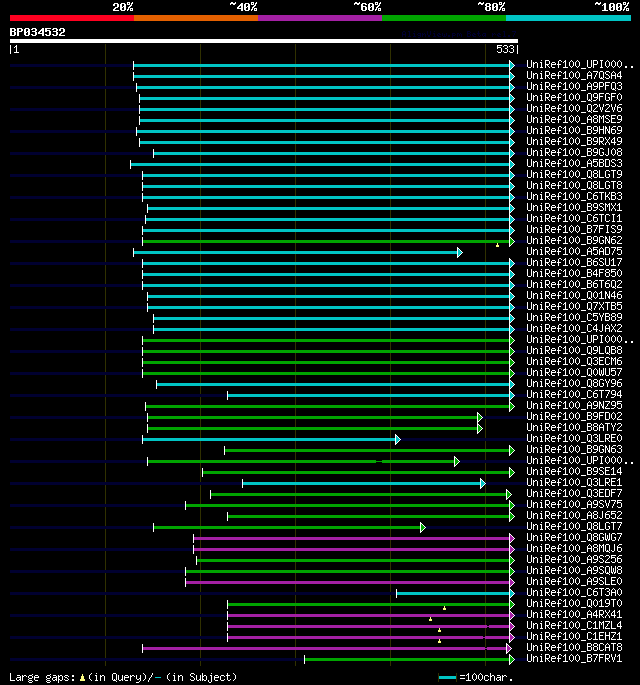Click the arrowhead ending the Q3EDF7 alignment bar
This screenshot has width=640, height=685.
(509, 495)
